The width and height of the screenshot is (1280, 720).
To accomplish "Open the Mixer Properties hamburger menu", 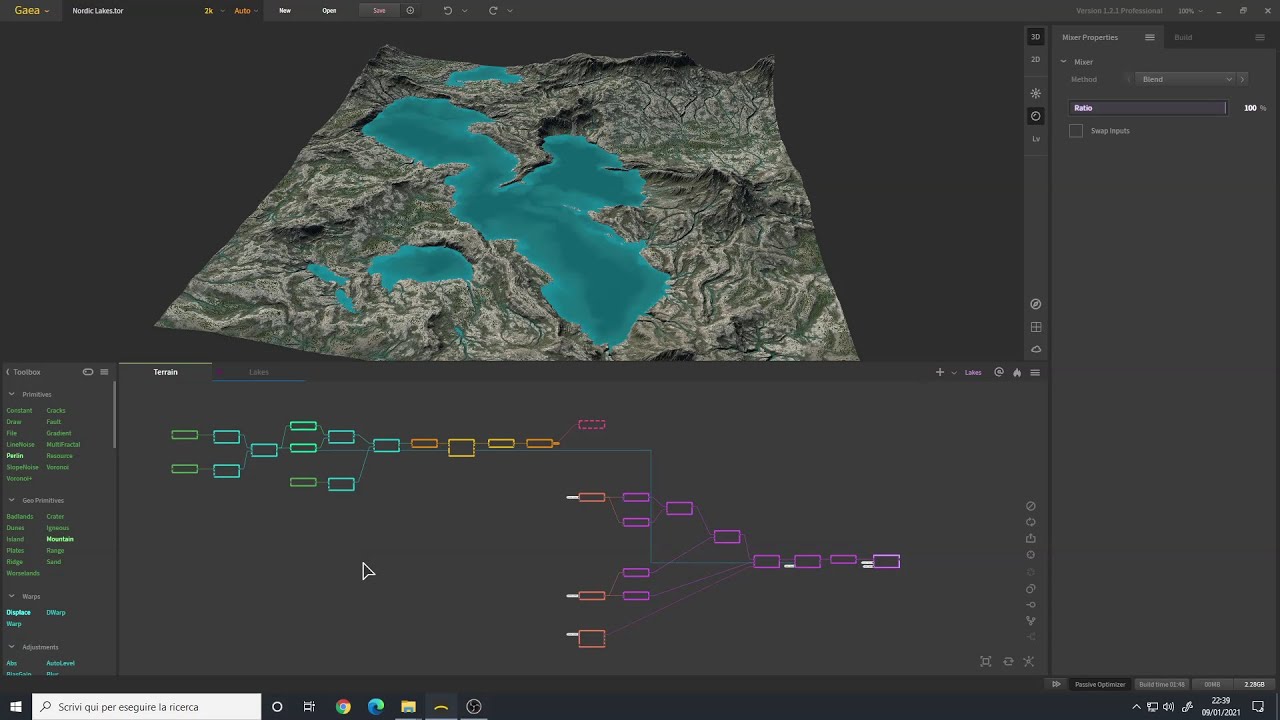I will pyautogui.click(x=1150, y=37).
